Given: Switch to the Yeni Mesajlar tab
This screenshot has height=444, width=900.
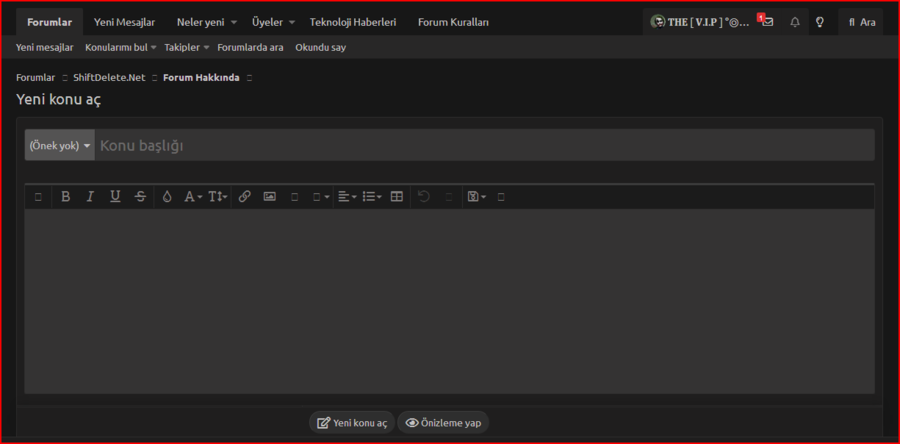Looking at the screenshot, I should click(x=124, y=22).
